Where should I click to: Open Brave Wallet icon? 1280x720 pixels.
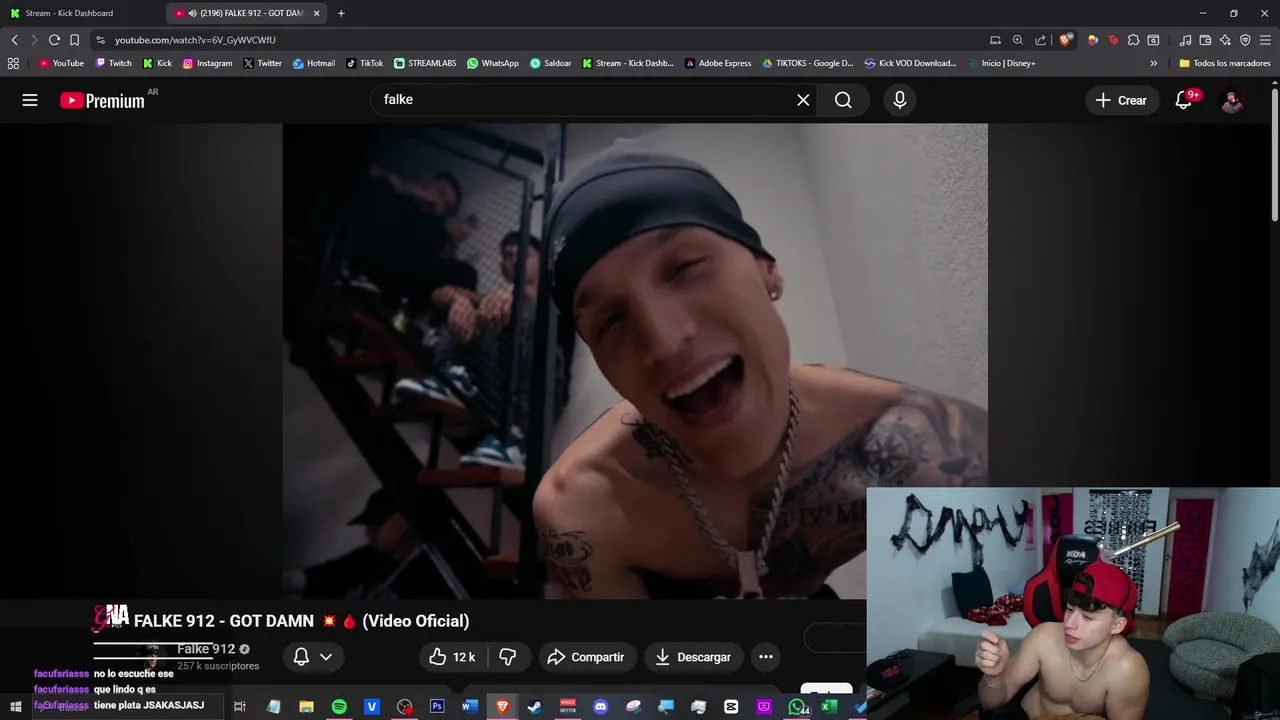[x=1205, y=40]
